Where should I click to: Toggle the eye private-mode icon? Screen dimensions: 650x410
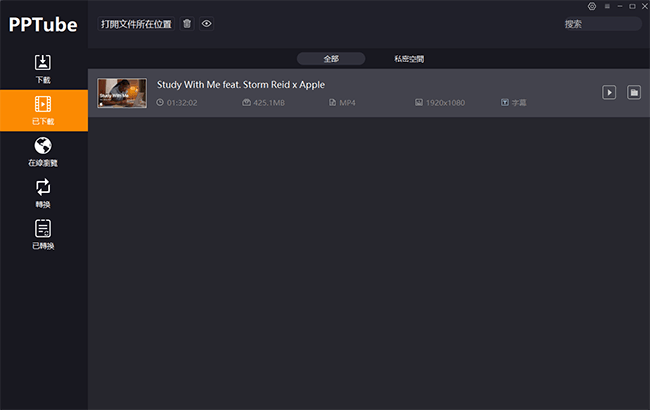coord(206,23)
